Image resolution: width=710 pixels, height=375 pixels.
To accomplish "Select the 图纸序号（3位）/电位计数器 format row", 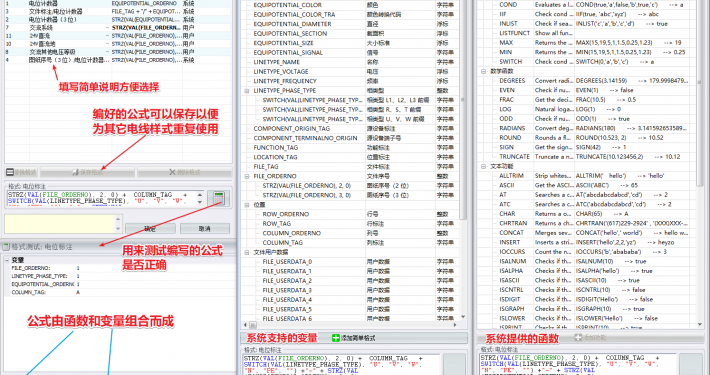I will (118, 60).
